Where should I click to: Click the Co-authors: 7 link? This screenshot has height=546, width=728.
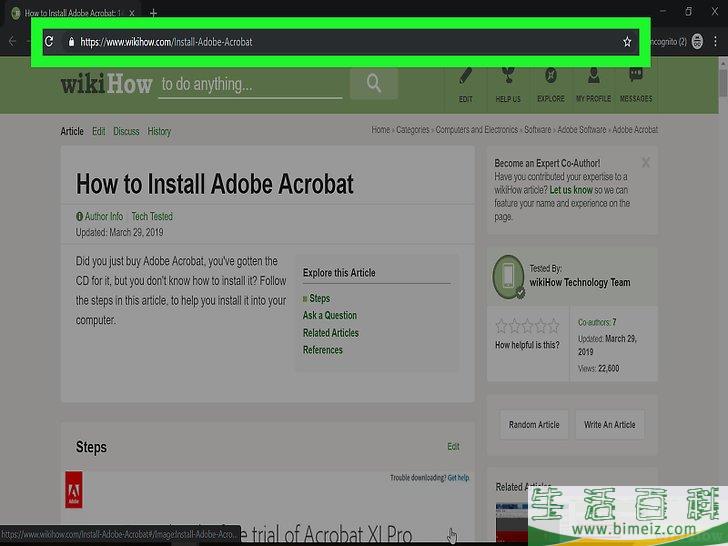click(597, 322)
